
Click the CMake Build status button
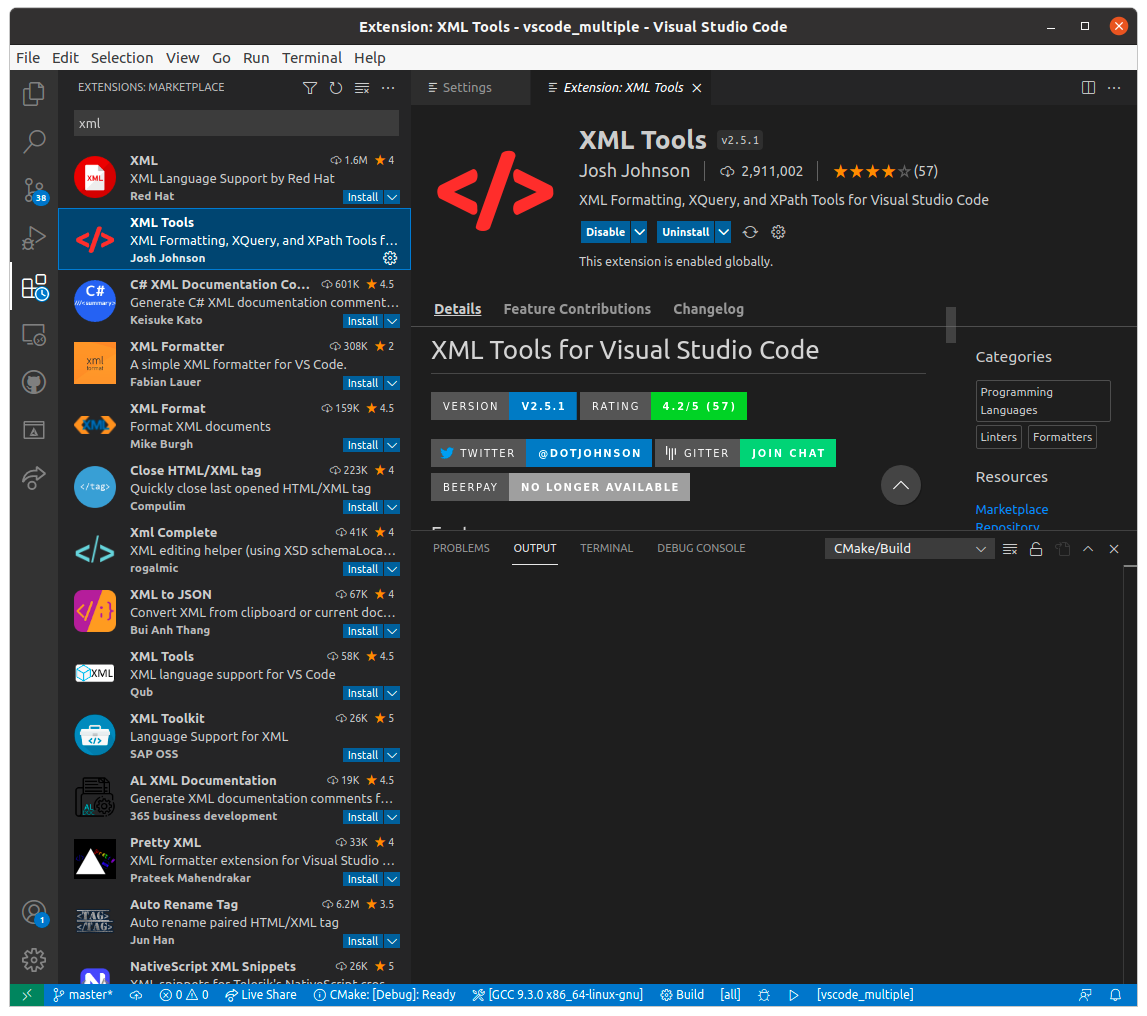(682, 995)
